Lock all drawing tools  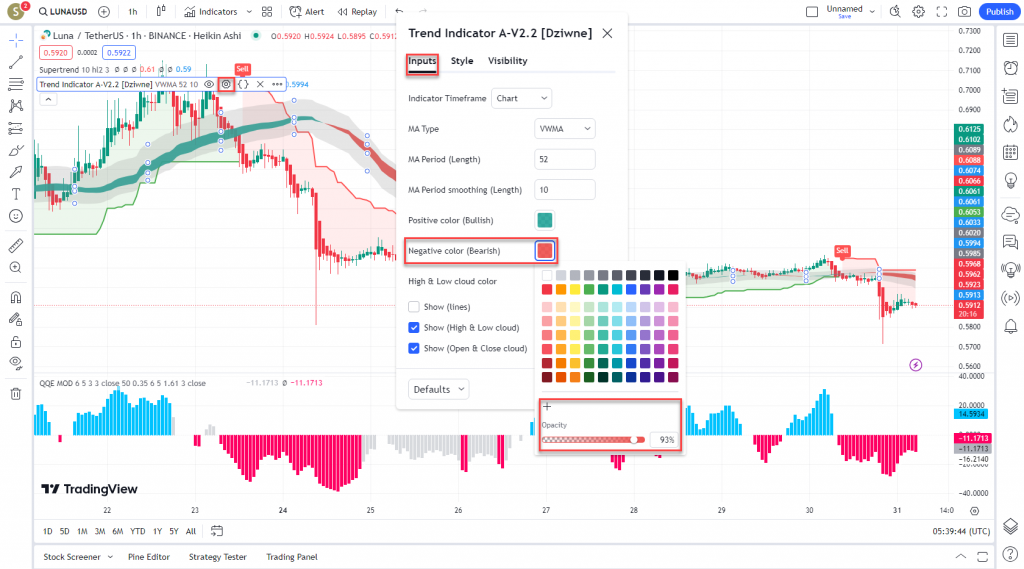coord(16,342)
